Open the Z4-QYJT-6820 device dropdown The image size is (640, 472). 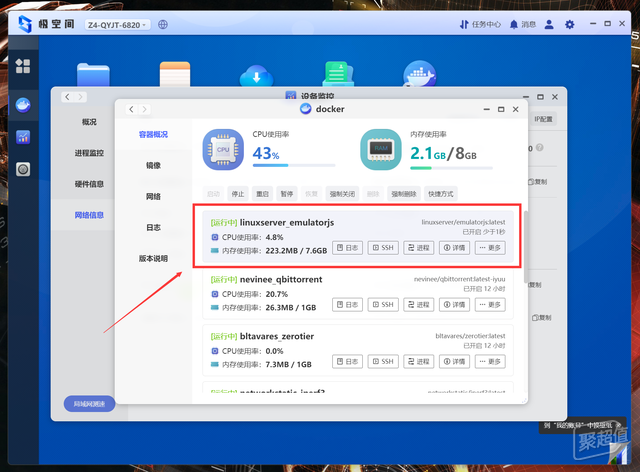click(118, 25)
